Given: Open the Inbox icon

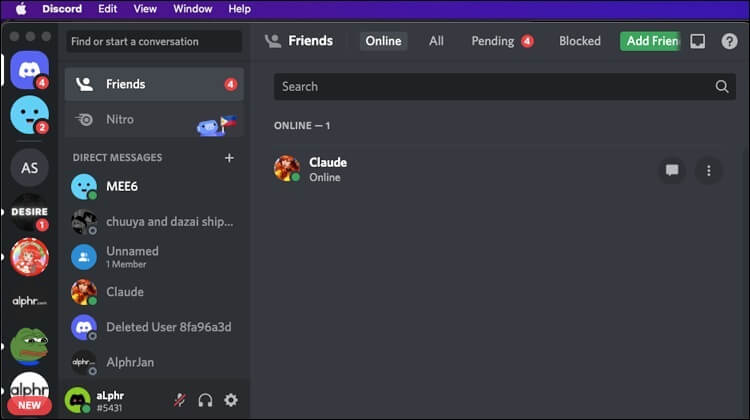Looking at the screenshot, I should pyautogui.click(x=697, y=41).
